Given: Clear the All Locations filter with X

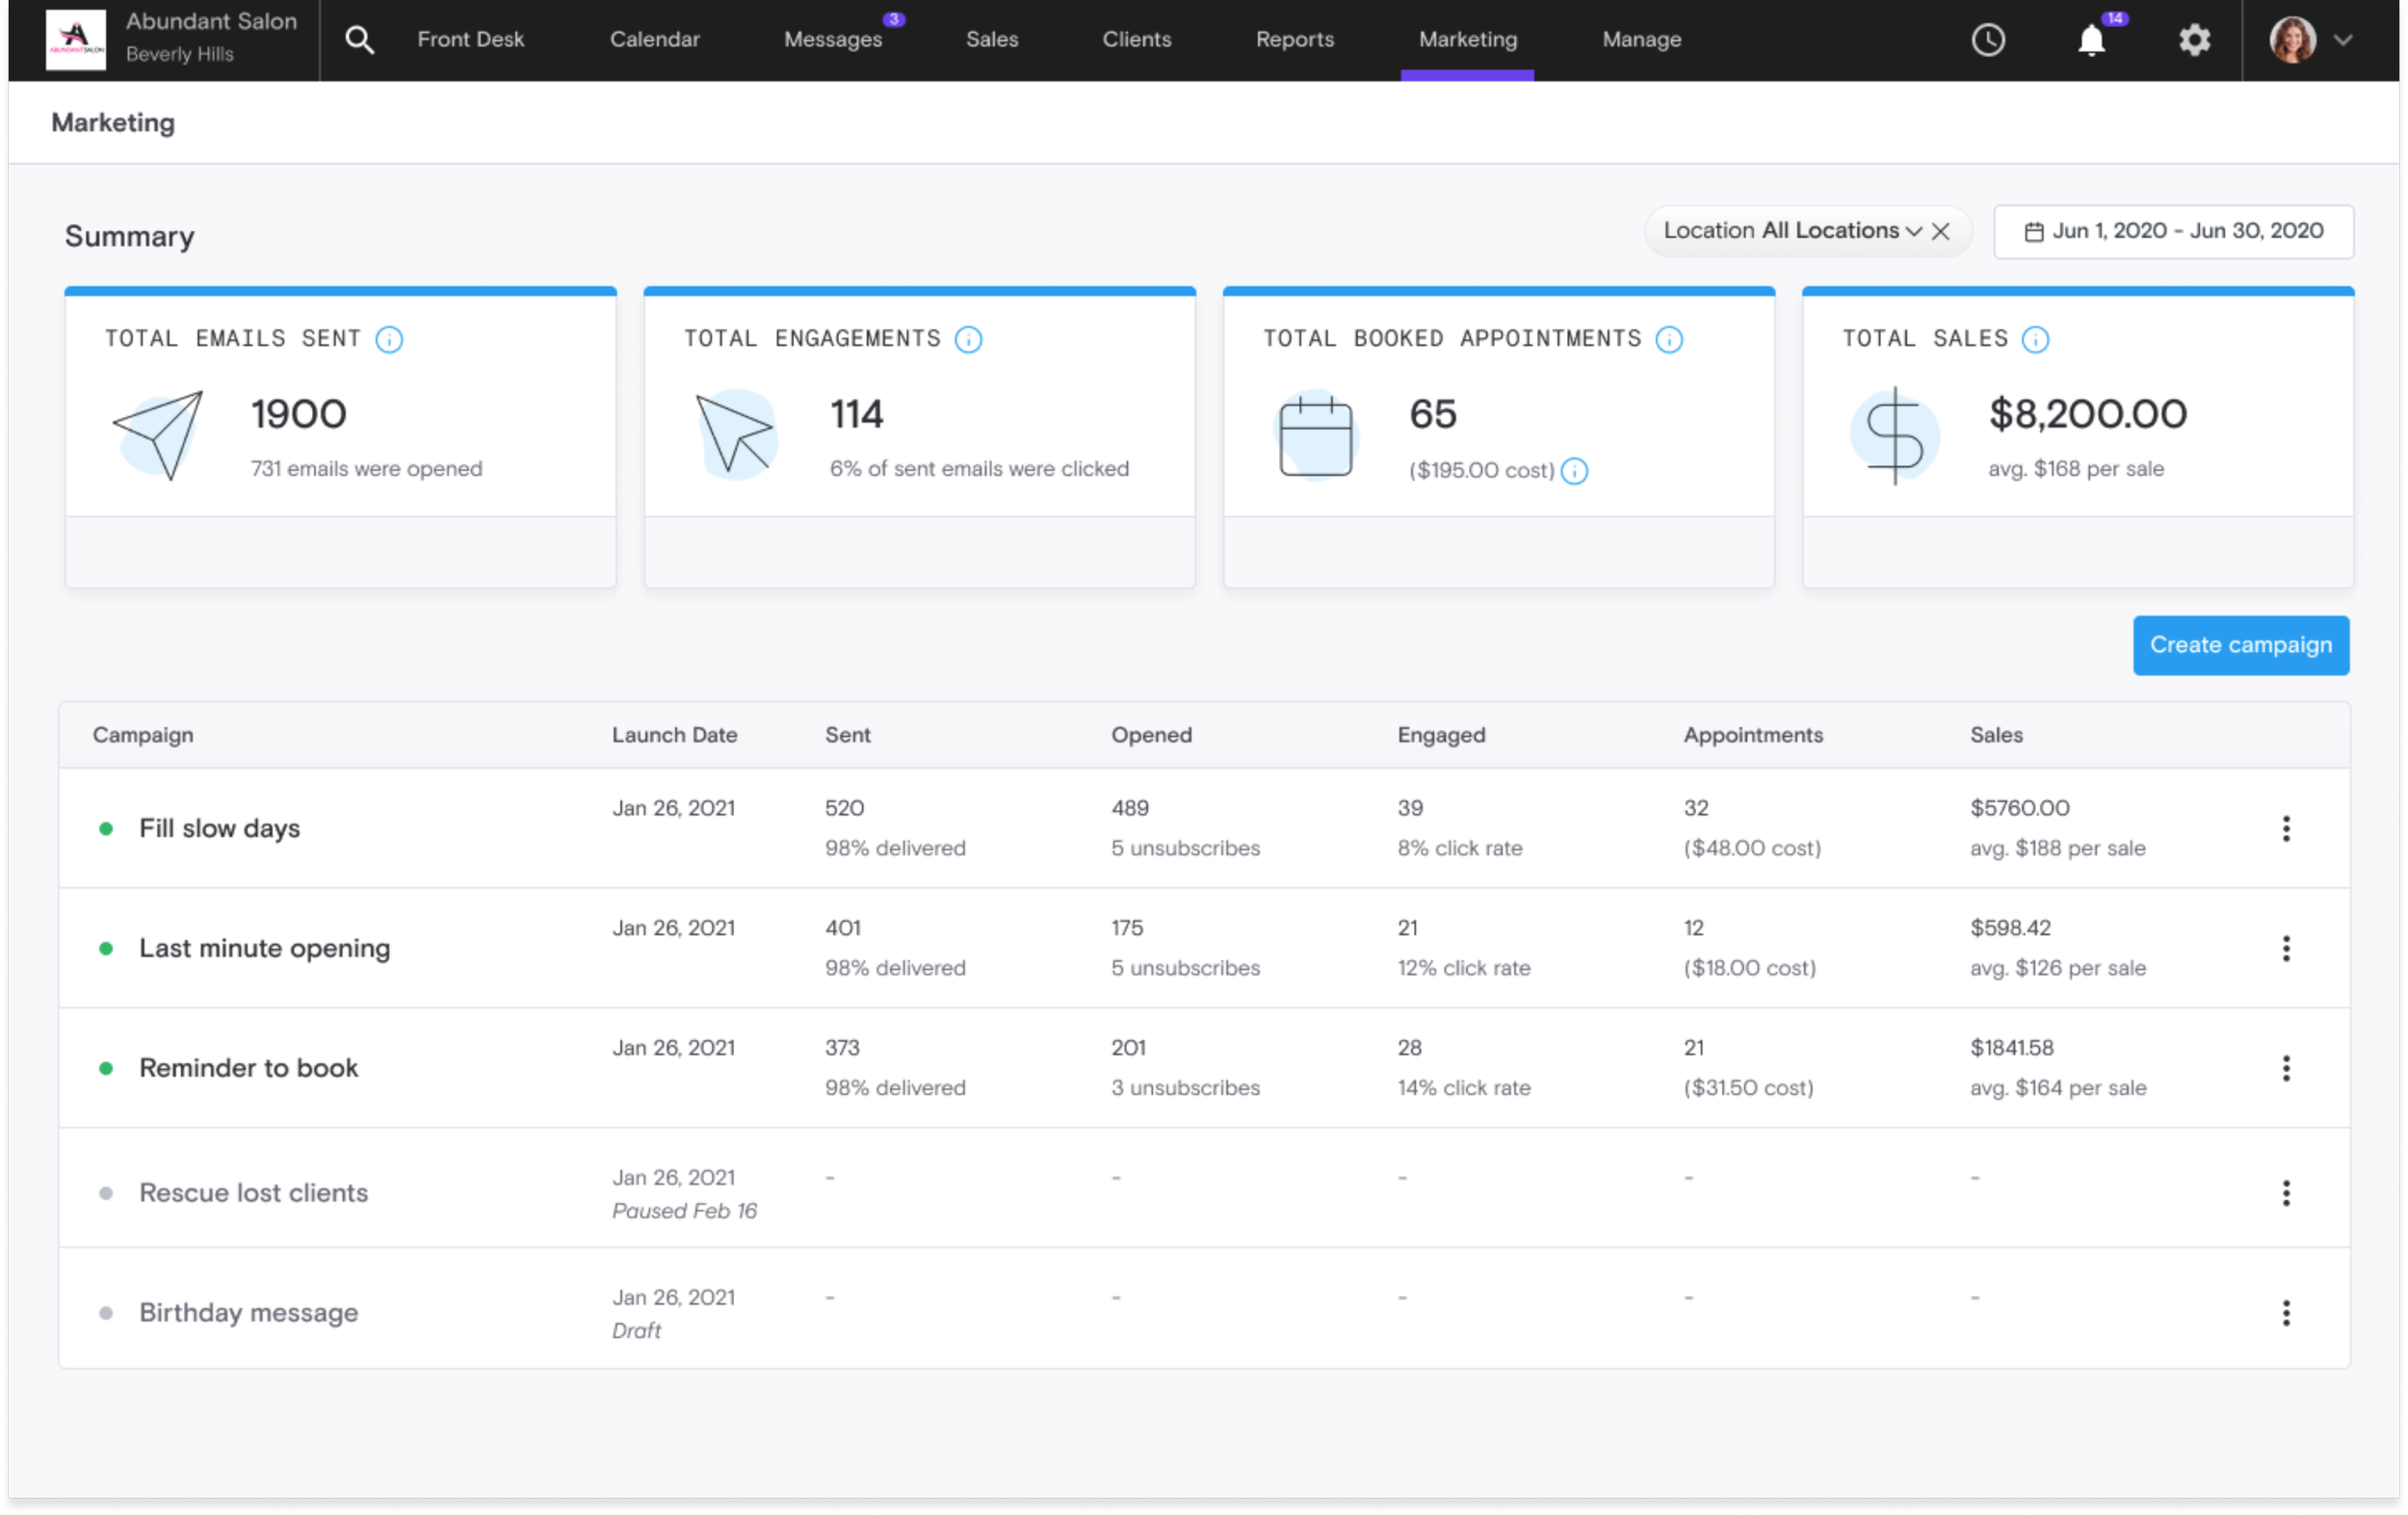Looking at the screenshot, I should tap(1941, 231).
